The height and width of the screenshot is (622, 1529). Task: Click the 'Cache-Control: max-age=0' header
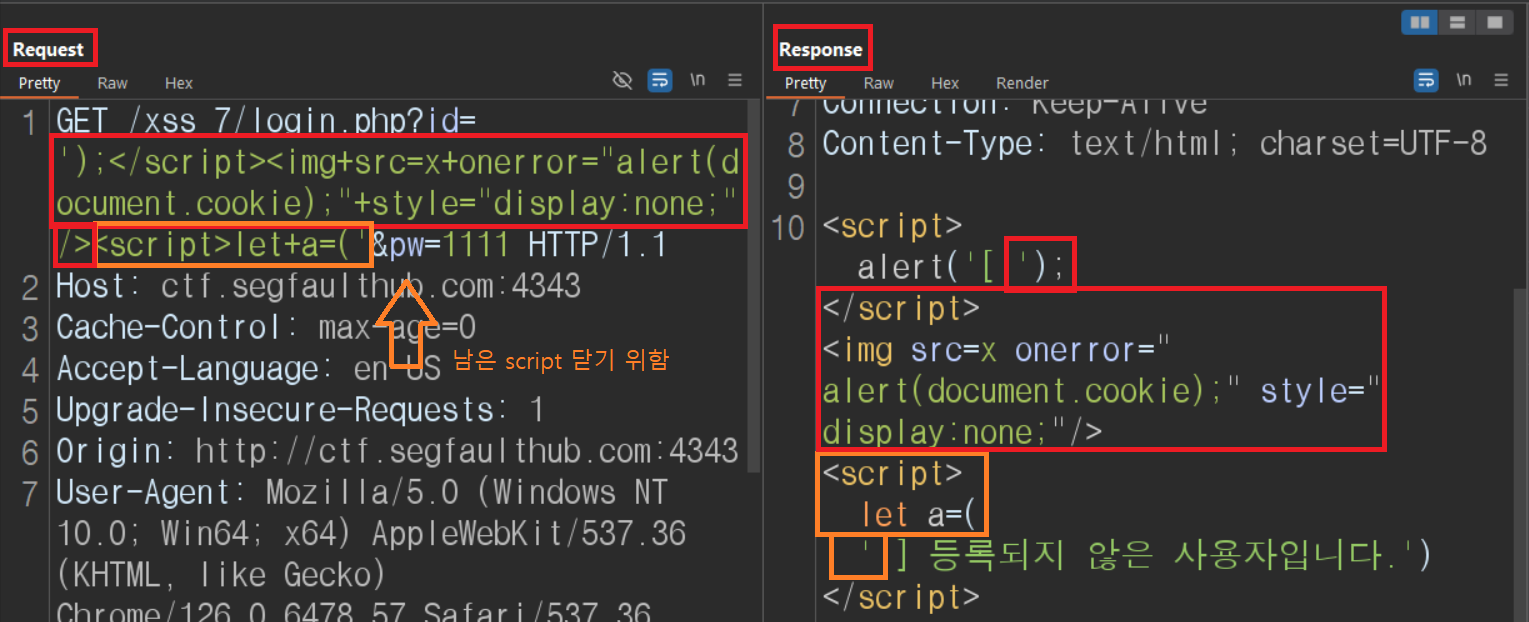266,328
